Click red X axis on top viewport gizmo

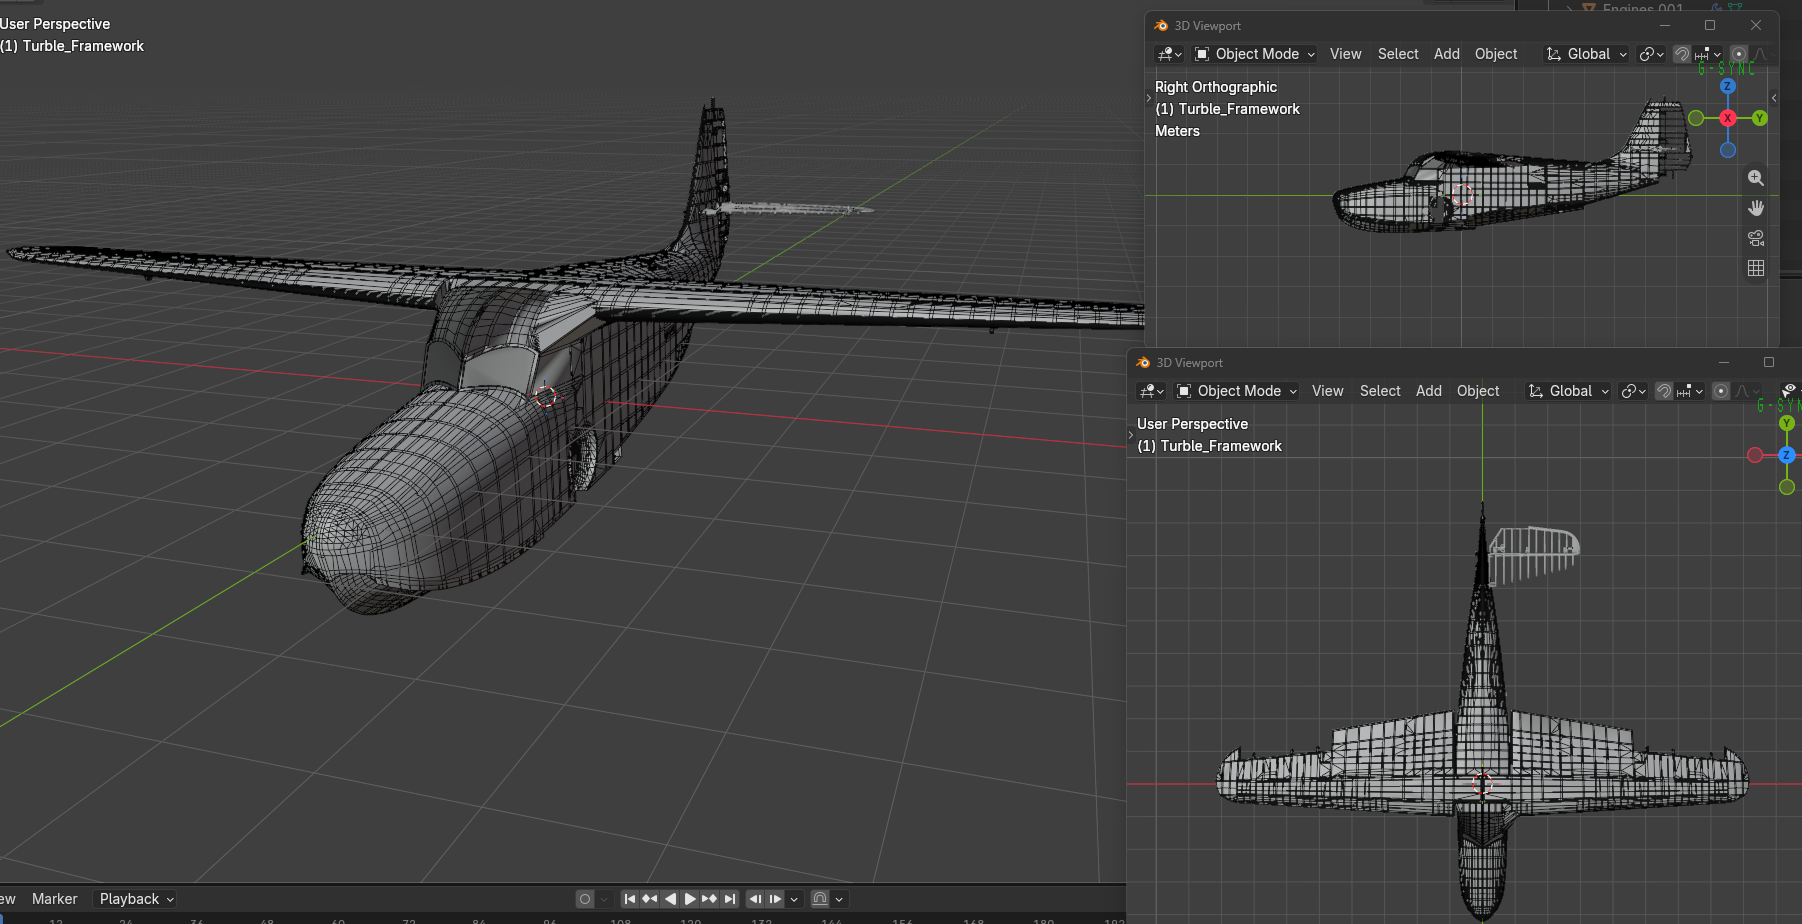point(1727,118)
